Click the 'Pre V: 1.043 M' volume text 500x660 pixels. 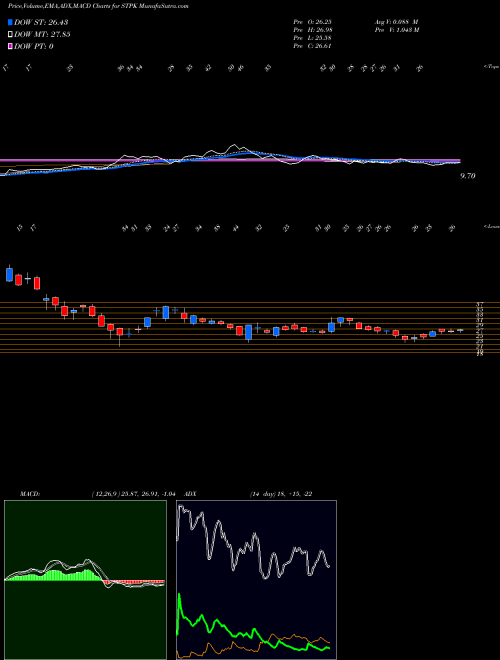pyautogui.click(x=398, y=30)
